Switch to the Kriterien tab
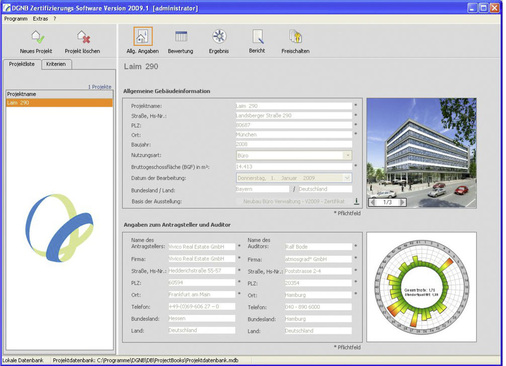Image resolution: width=506 pixels, height=366 pixels. tap(56, 64)
